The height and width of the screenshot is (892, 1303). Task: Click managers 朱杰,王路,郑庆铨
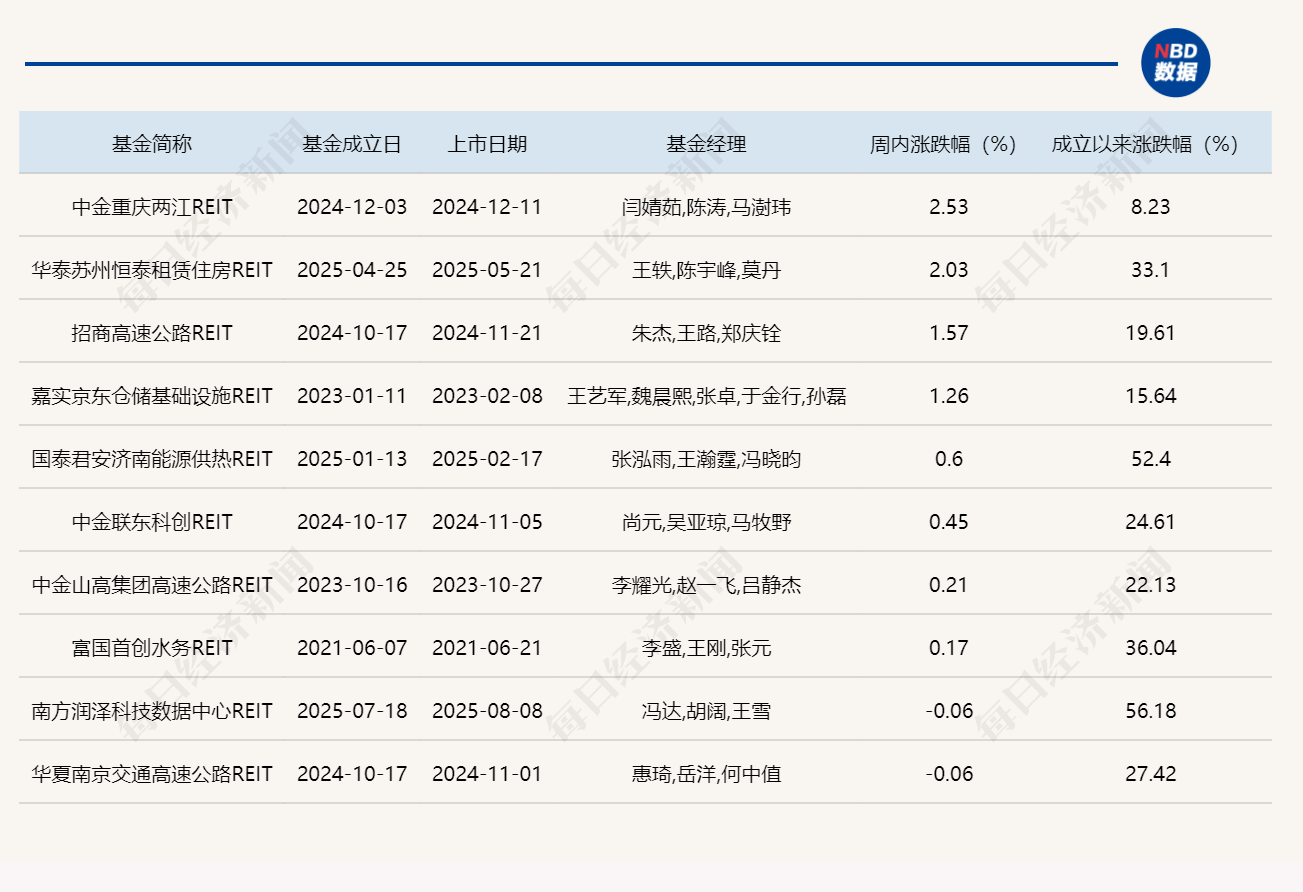706,333
